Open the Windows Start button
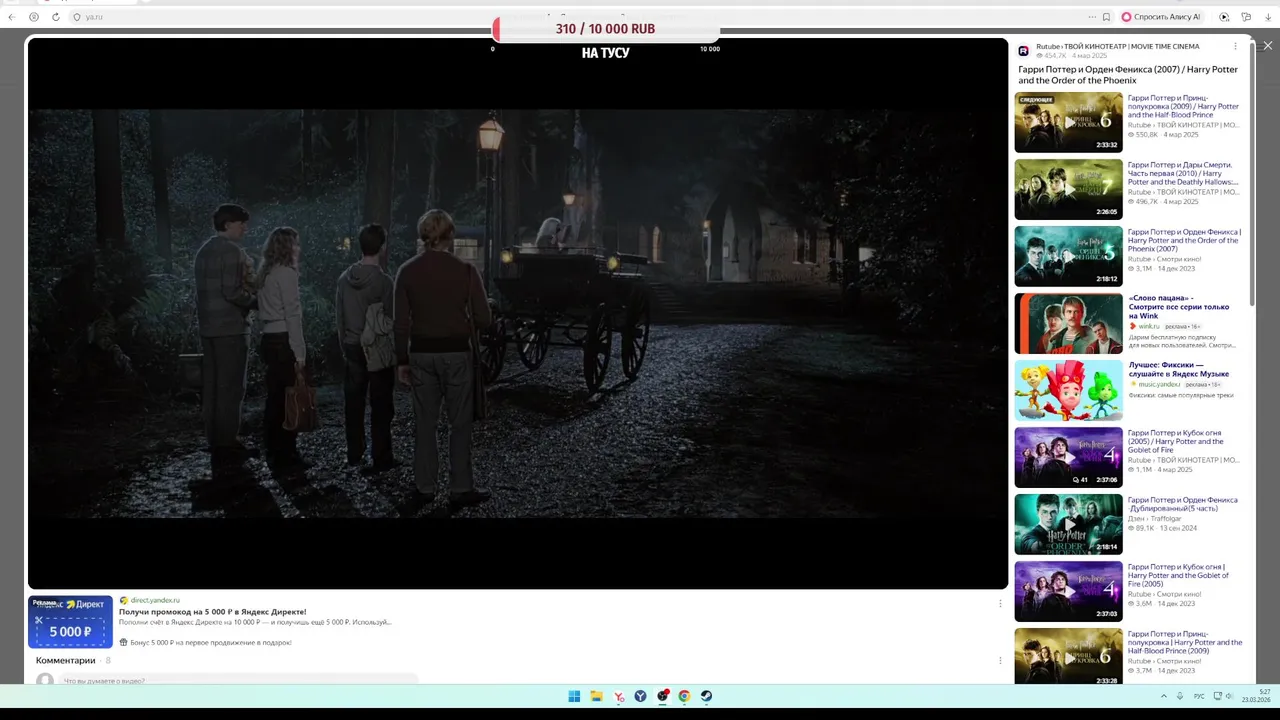Viewport: 1280px width, 720px height. [574, 696]
